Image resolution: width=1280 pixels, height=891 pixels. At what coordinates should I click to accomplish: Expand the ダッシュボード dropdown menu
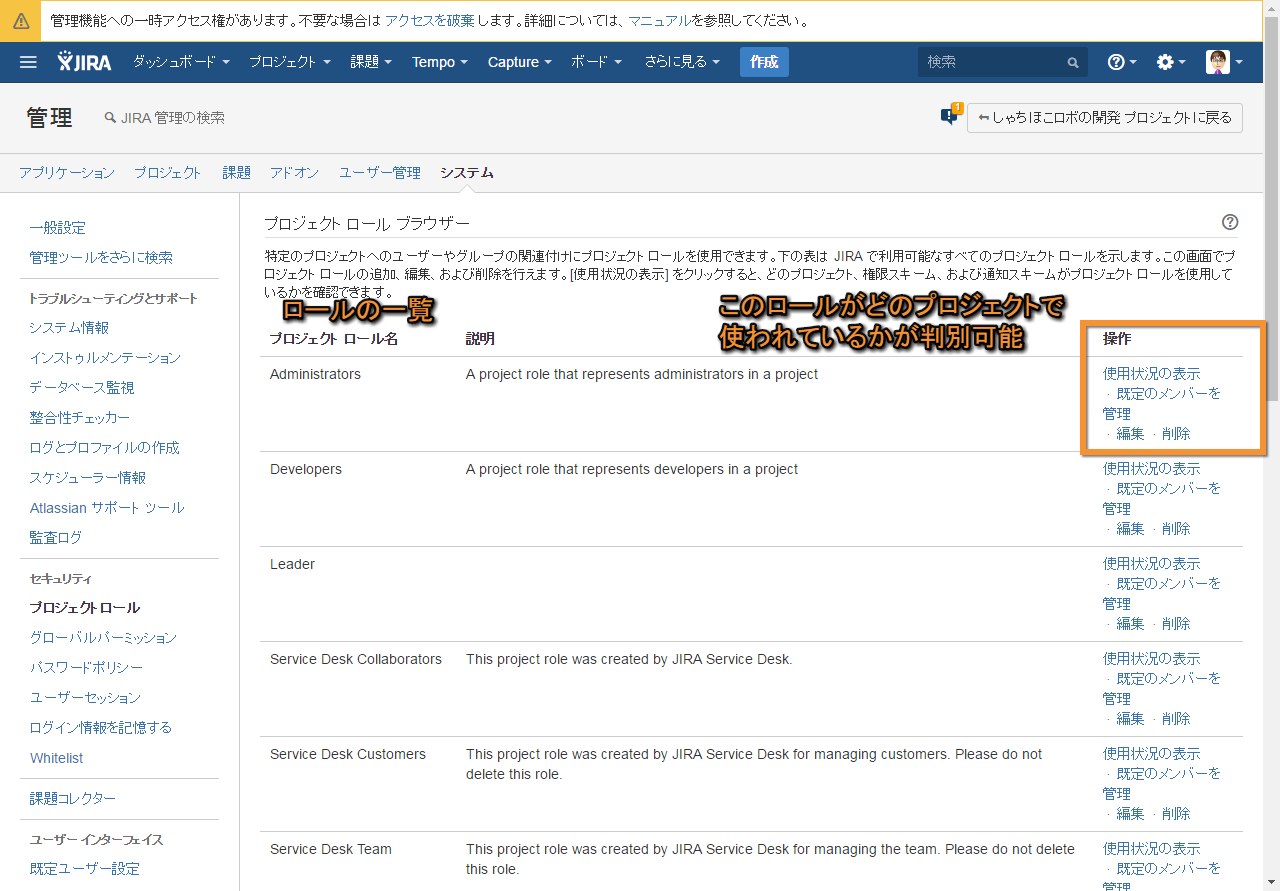181,62
